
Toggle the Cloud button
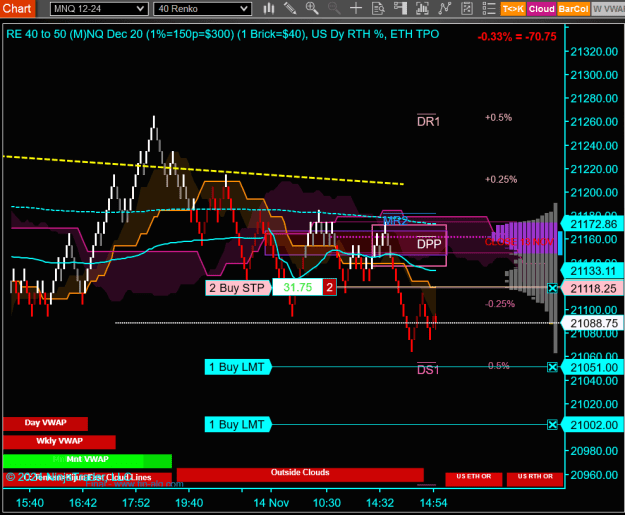click(541, 9)
